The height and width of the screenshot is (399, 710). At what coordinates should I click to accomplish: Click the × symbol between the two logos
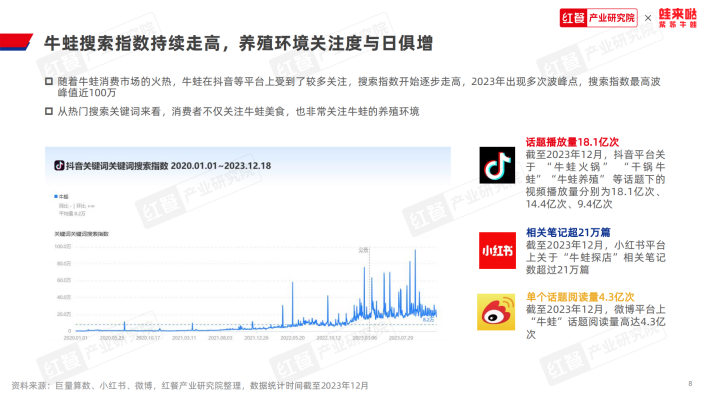(x=648, y=18)
